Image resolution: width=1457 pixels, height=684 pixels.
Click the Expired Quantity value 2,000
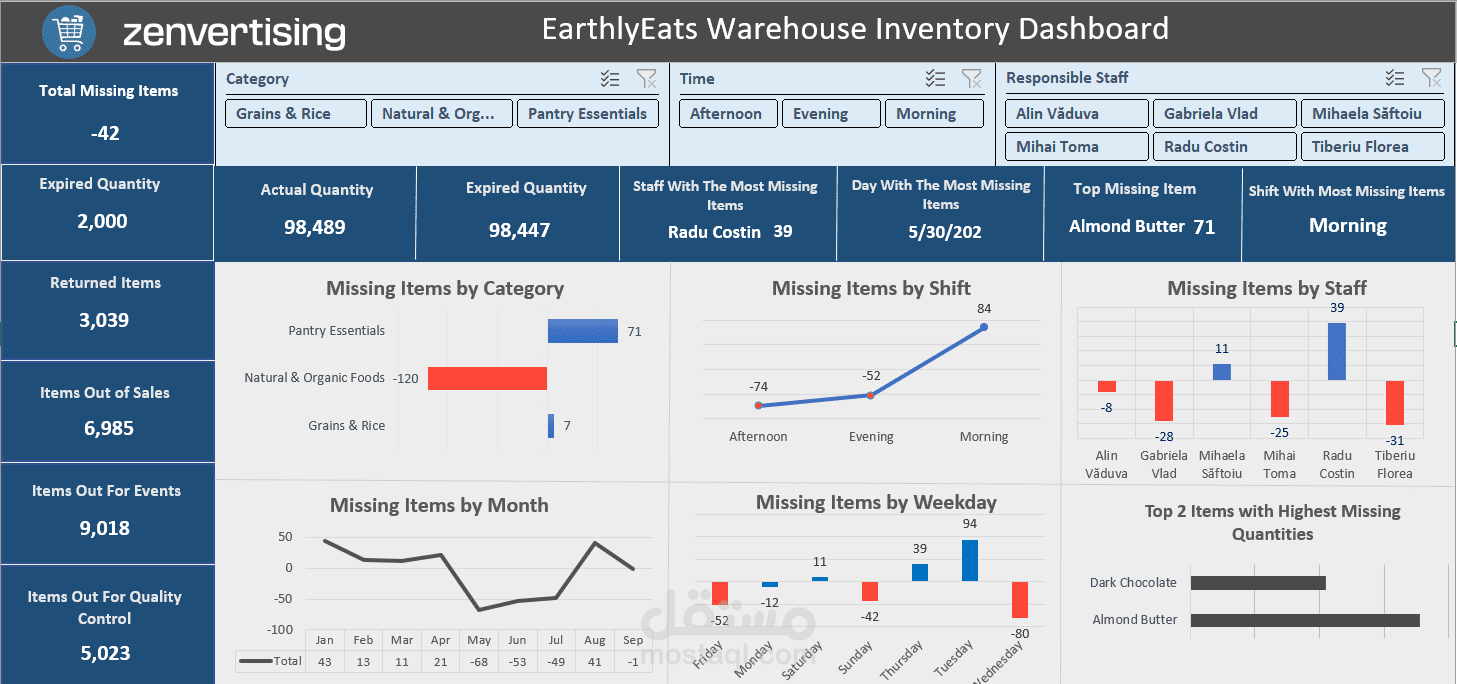102,222
